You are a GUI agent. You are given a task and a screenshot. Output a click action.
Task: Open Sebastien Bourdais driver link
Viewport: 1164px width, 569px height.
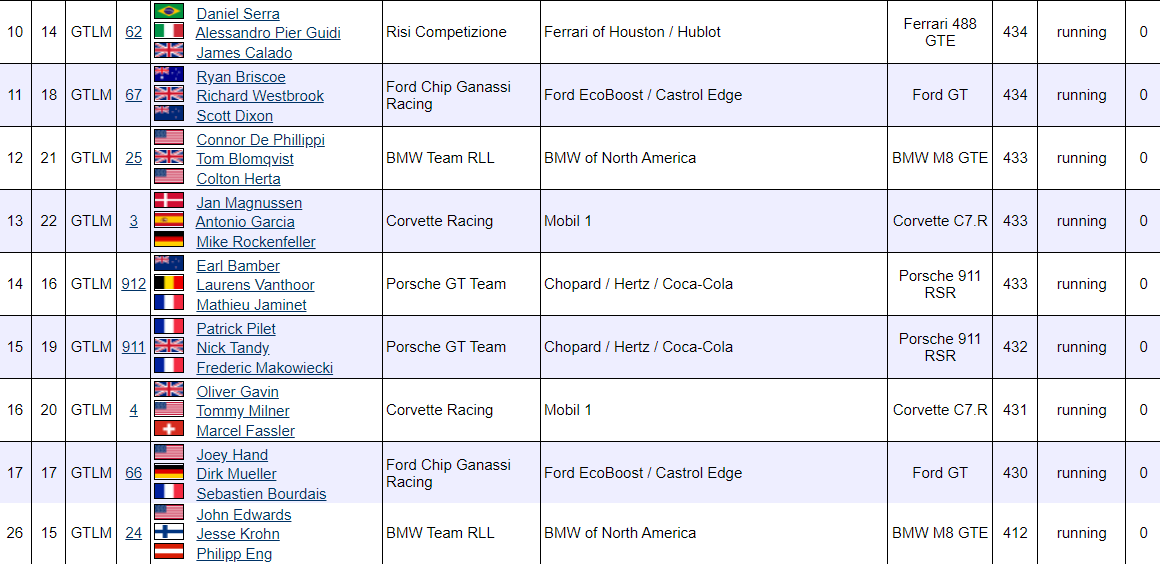pyautogui.click(x=261, y=493)
